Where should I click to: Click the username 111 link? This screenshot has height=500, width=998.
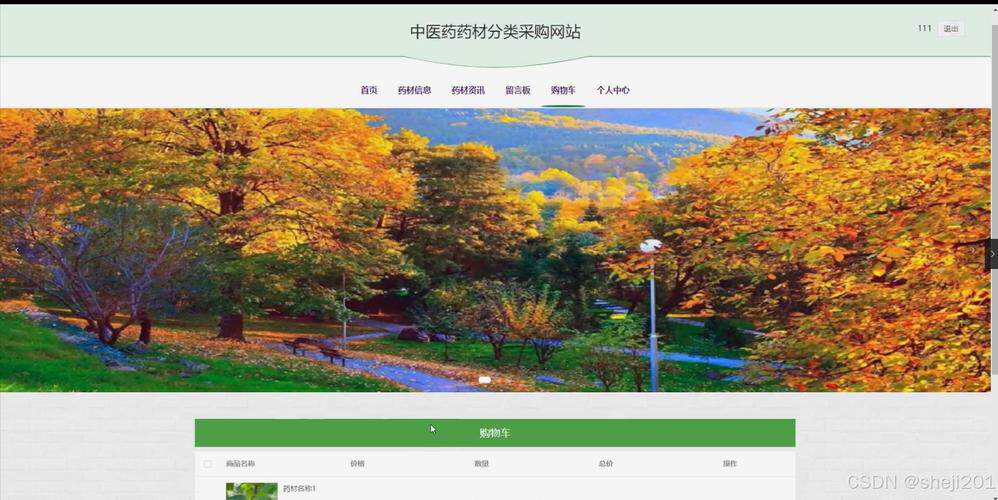click(x=924, y=29)
